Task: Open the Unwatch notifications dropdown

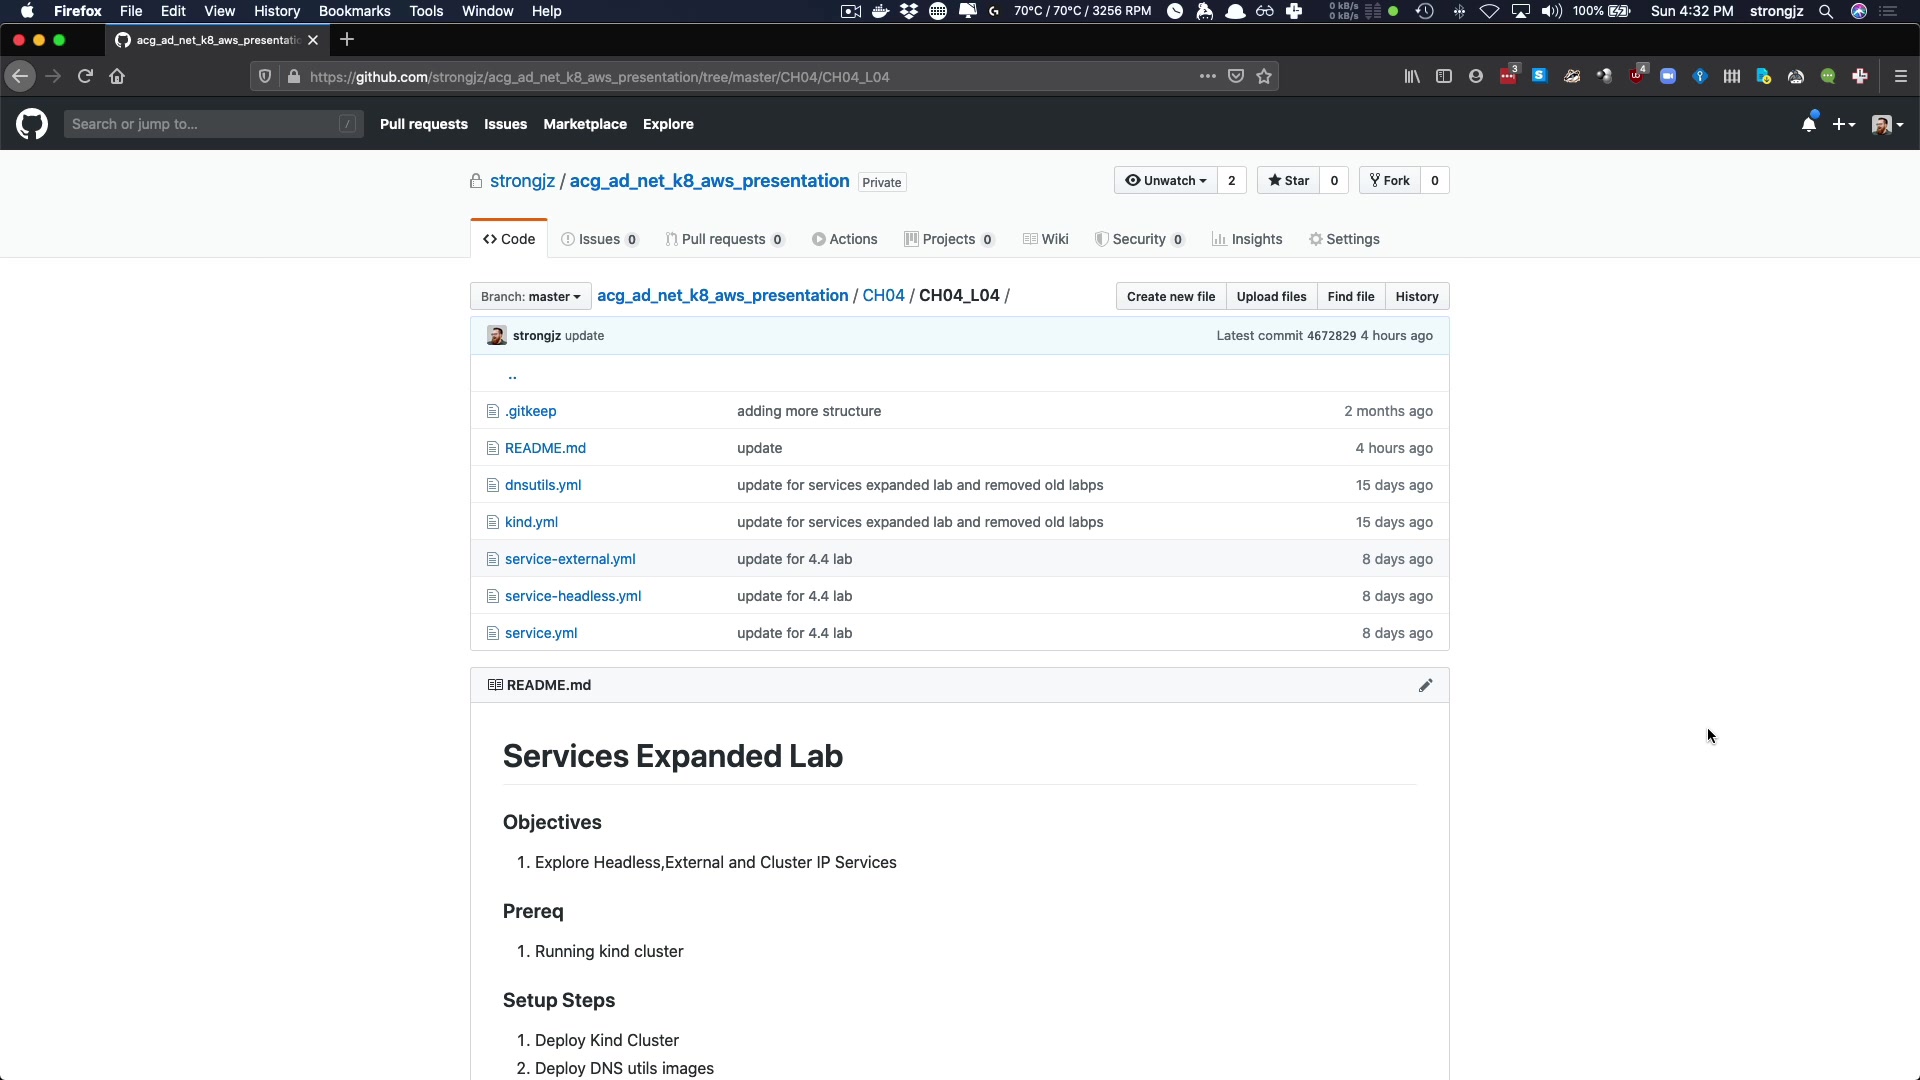Action: [1166, 181]
